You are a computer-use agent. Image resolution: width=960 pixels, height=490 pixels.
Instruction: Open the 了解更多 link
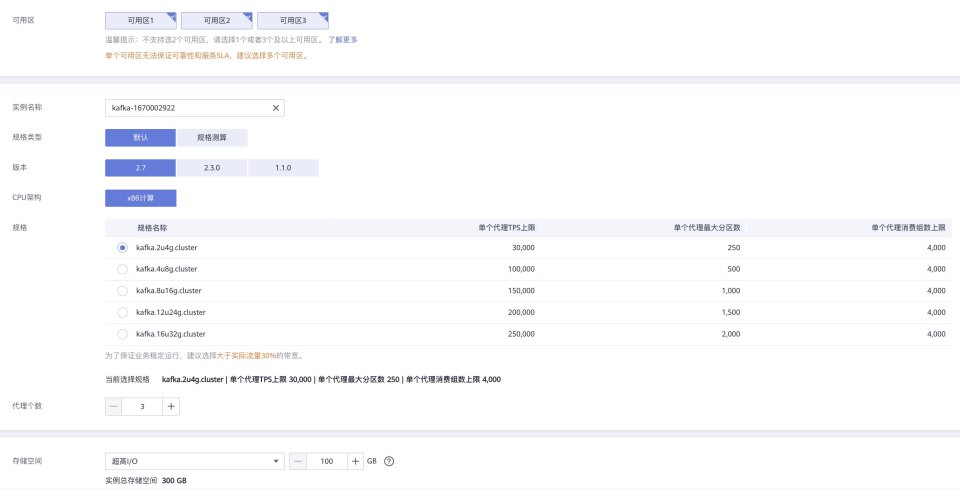coord(342,40)
